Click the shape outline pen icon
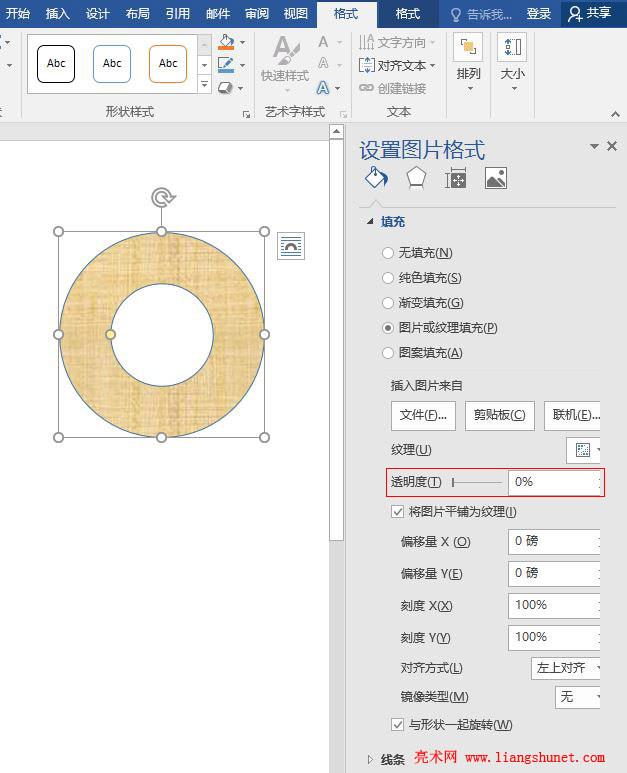The width and height of the screenshot is (627, 773). [226, 65]
